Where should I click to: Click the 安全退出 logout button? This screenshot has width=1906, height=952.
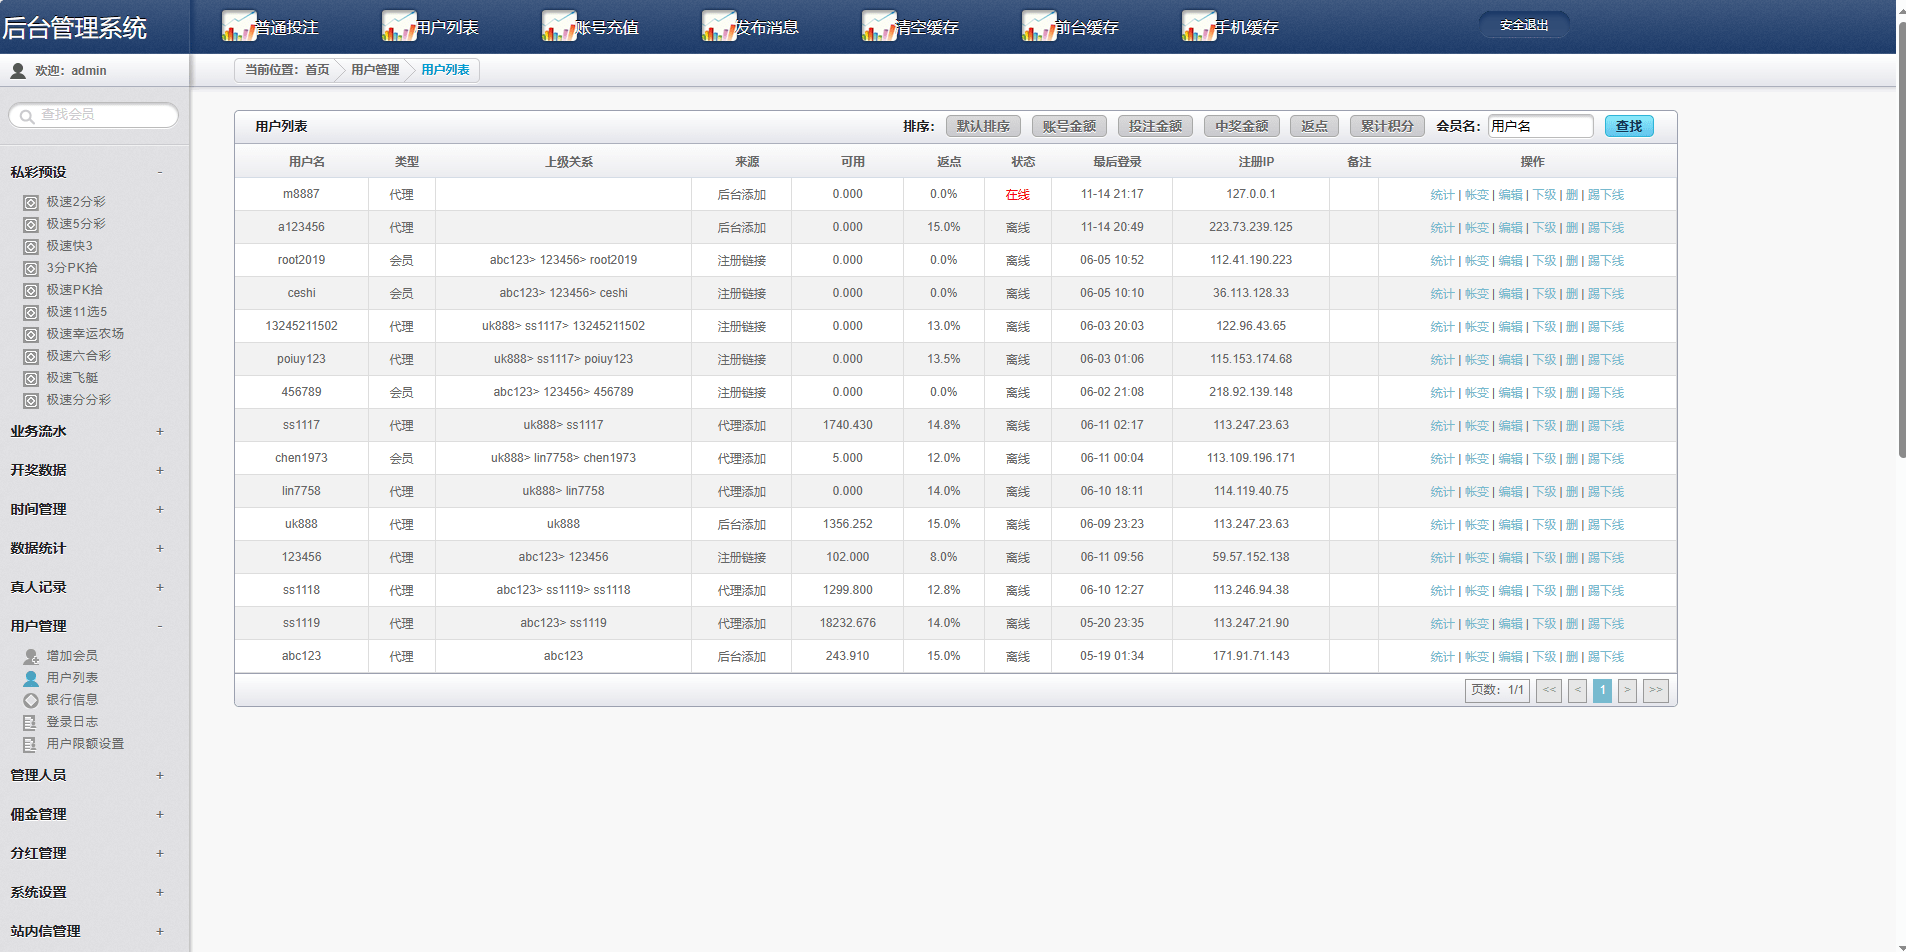click(1523, 25)
